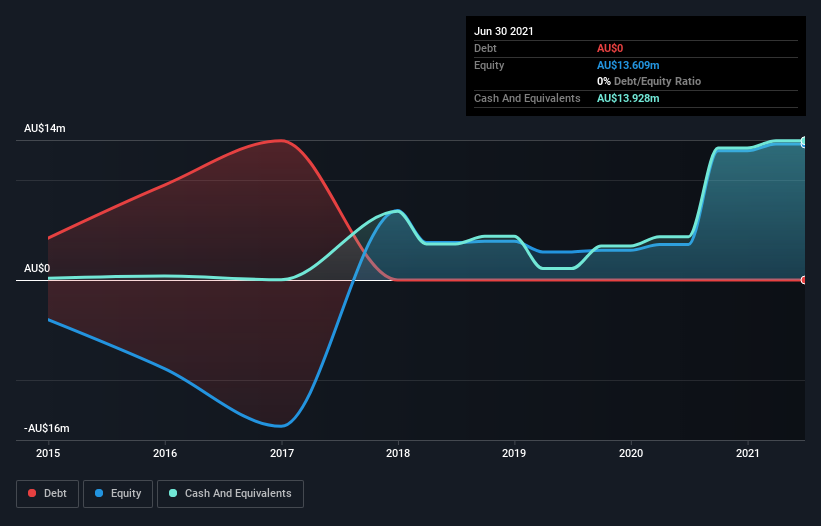Click Cash And Equivalents row label in tooltip

point(527,98)
